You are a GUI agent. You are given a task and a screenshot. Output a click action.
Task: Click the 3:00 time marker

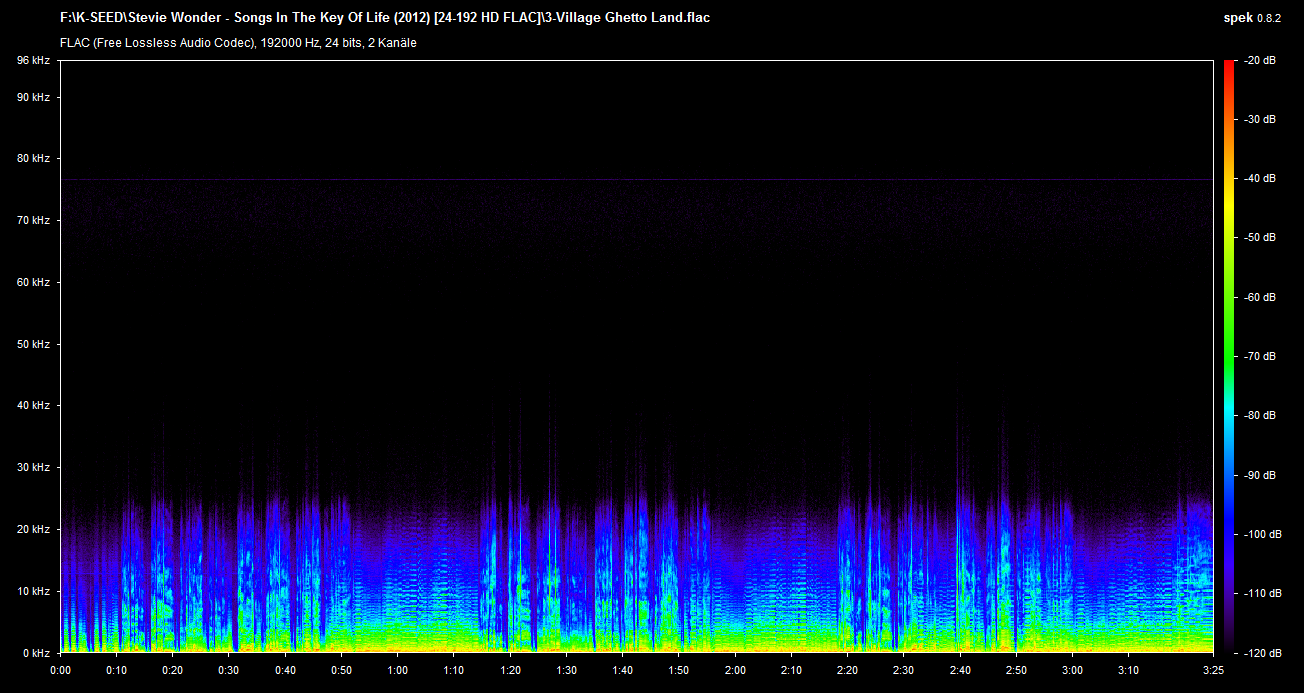[1073, 670]
